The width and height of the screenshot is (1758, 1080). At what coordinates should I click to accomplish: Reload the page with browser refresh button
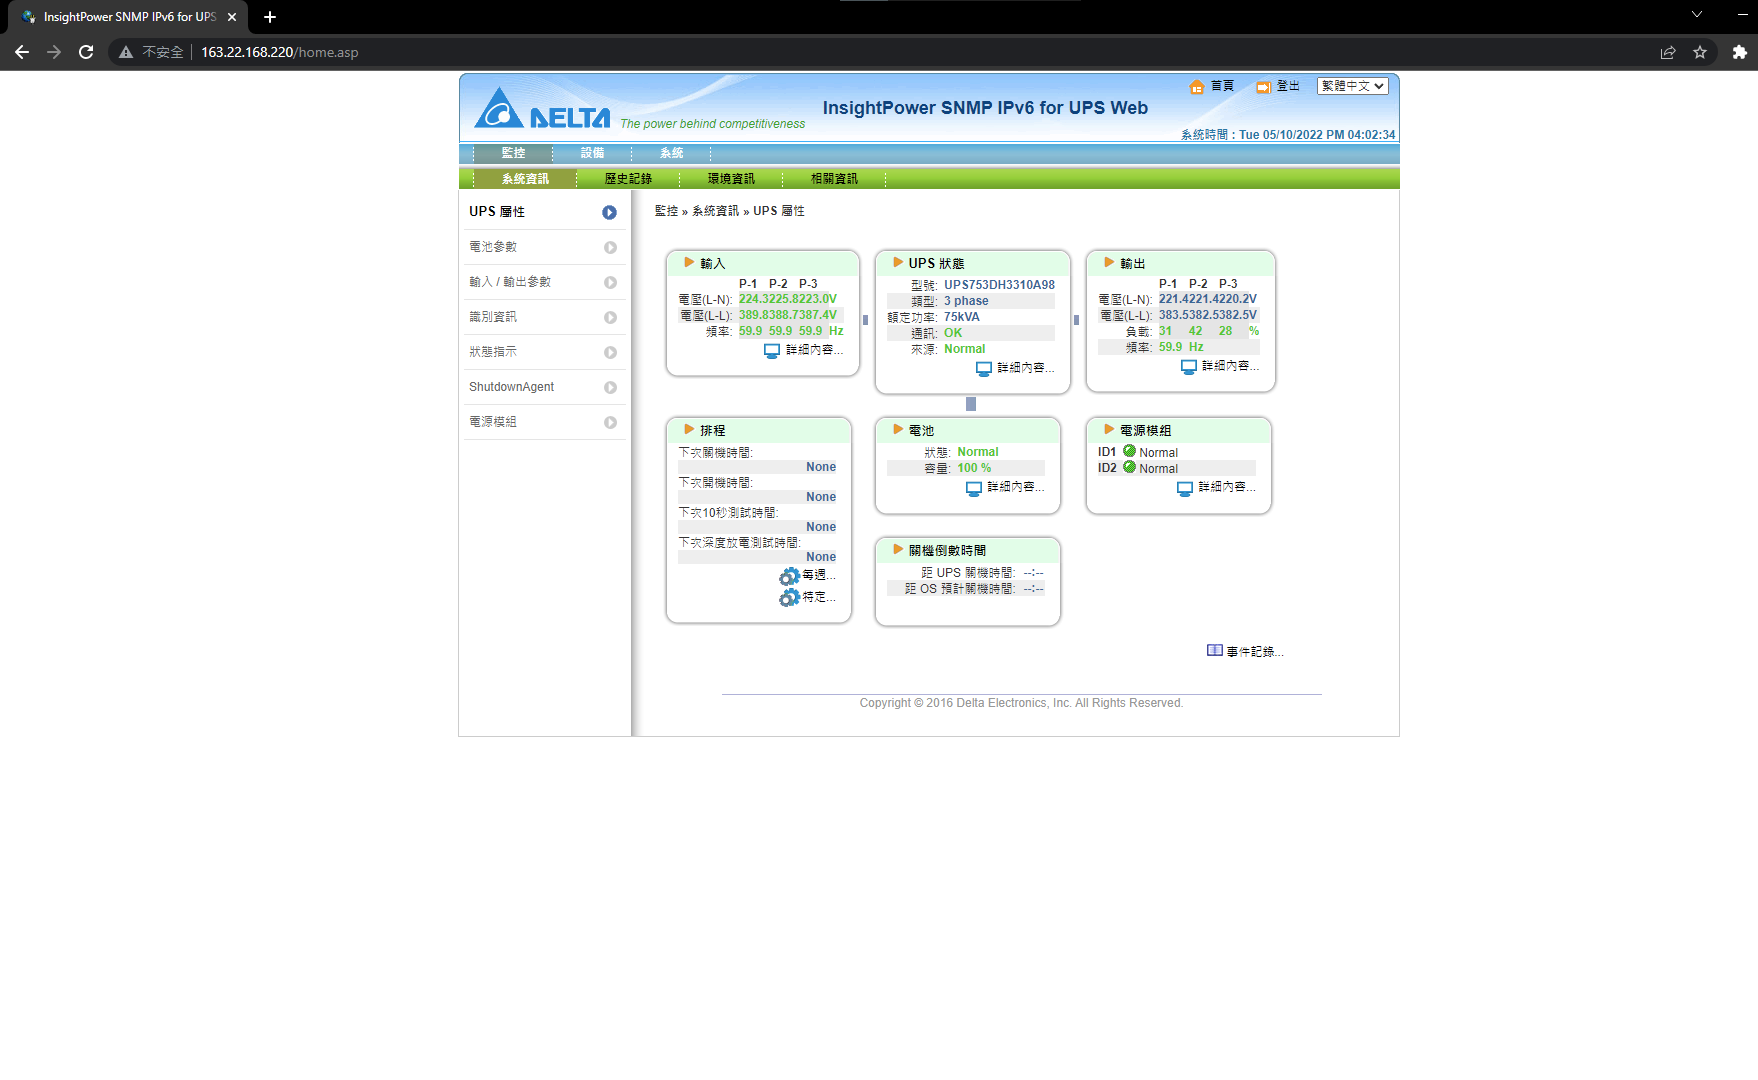pos(86,52)
